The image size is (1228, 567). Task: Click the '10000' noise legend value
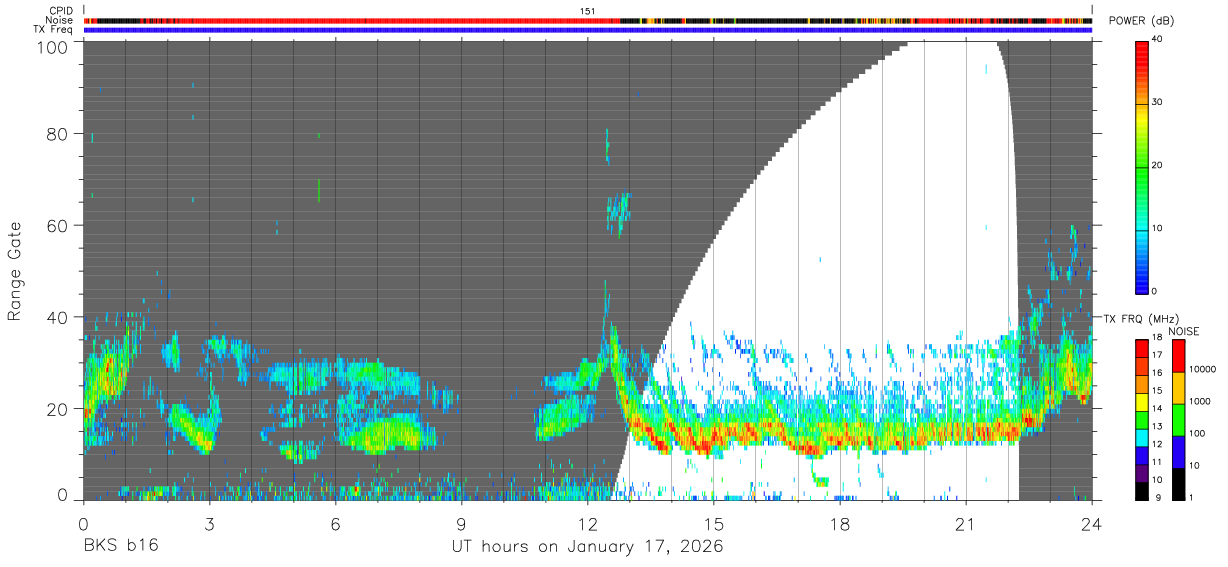pos(1203,369)
